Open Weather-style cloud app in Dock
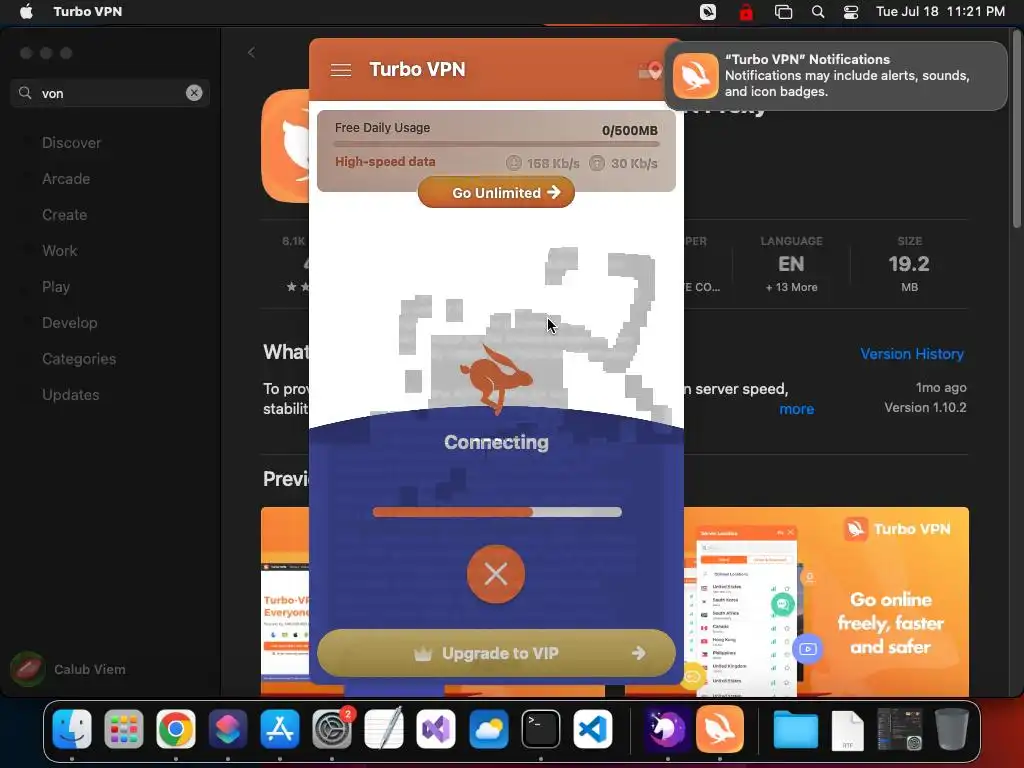The width and height of the screenshot is (1024, 768). [488, 729]
